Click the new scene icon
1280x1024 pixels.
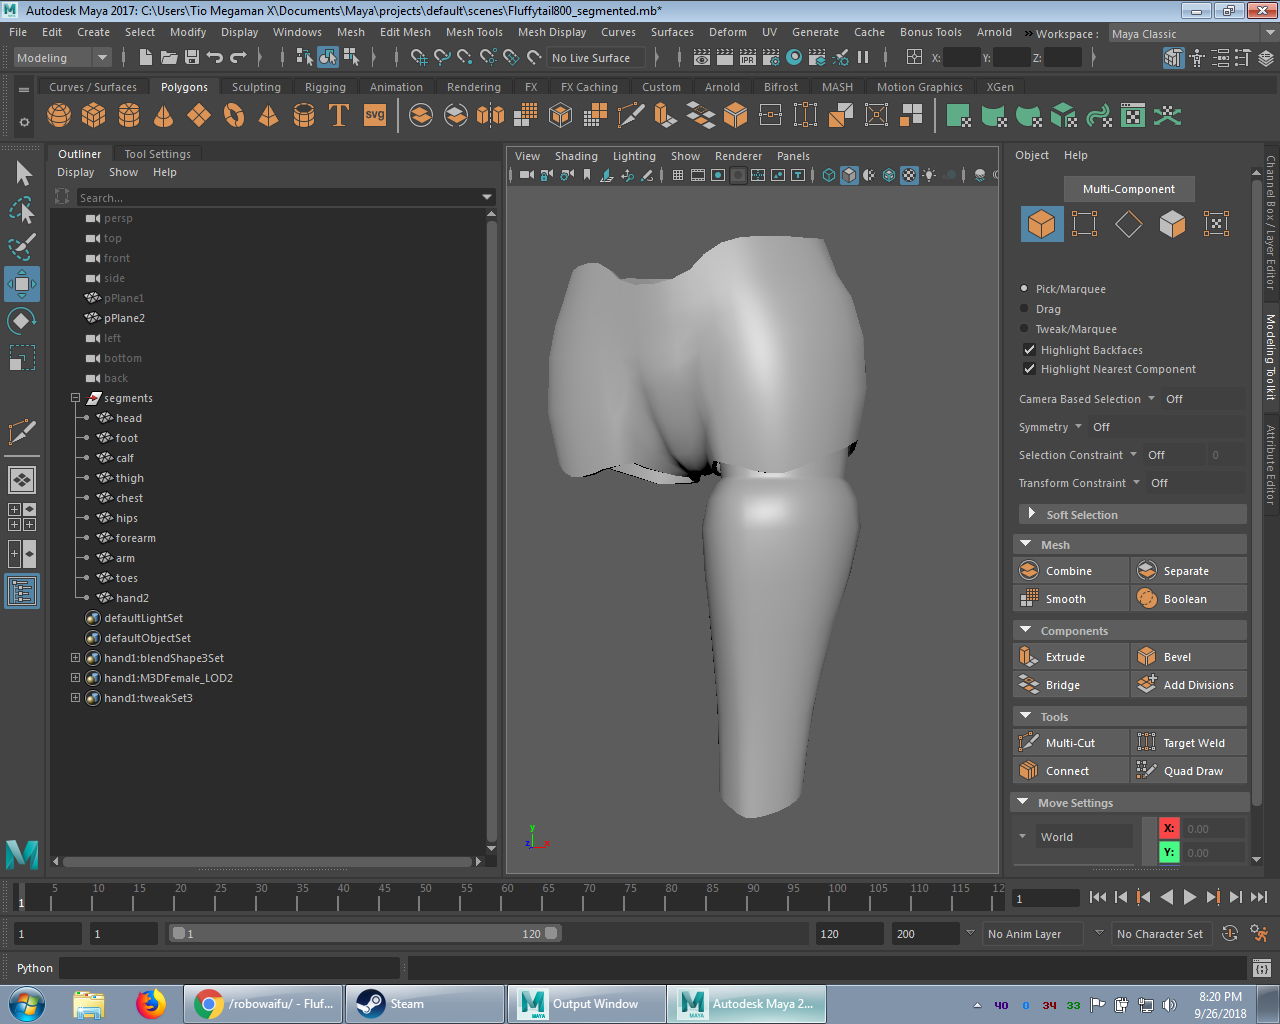coord(146,58)
